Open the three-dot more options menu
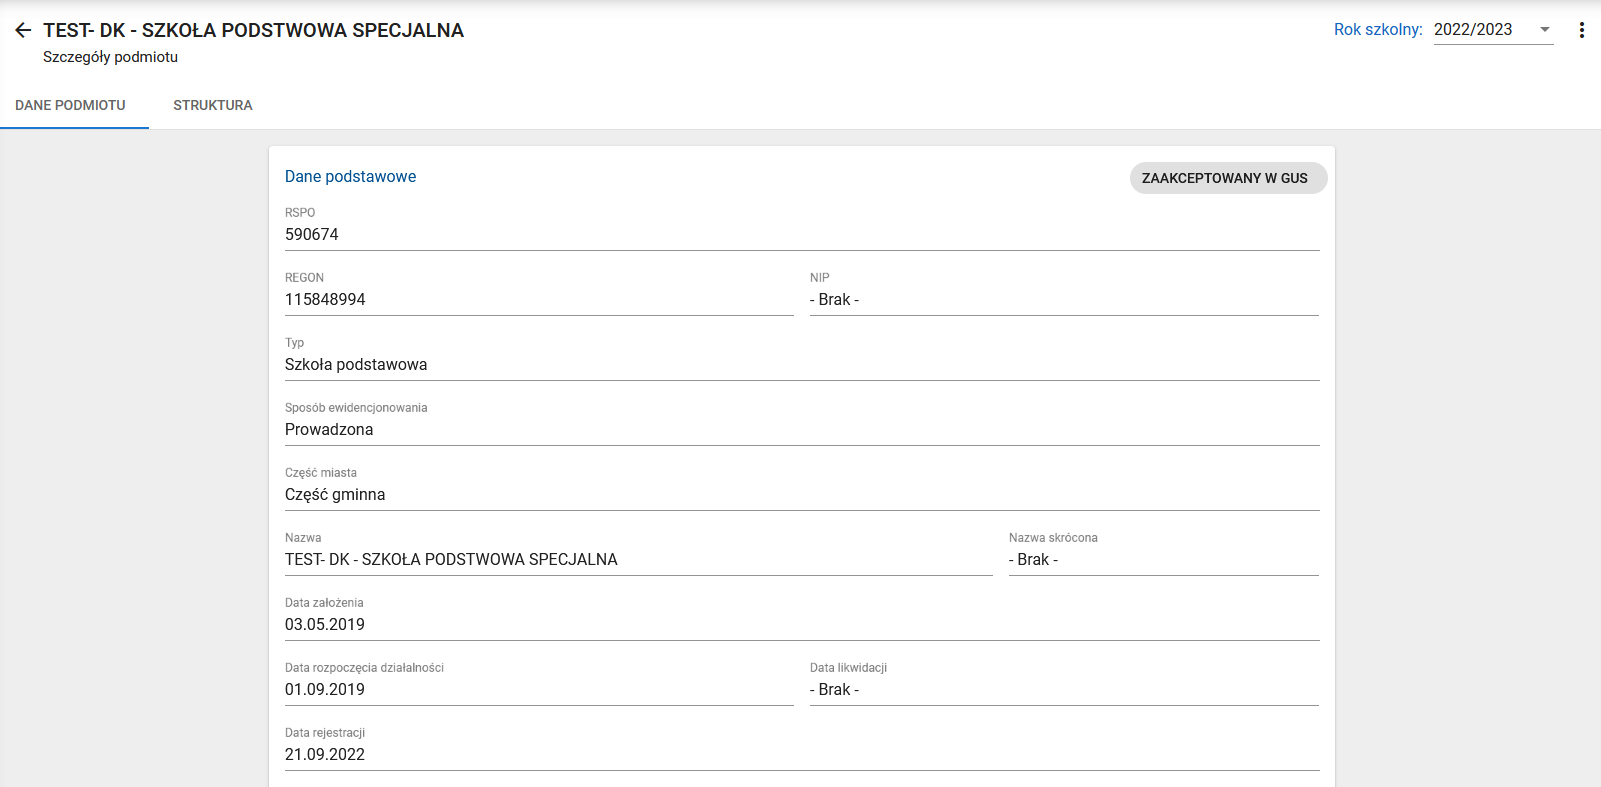 (1581, 30)
